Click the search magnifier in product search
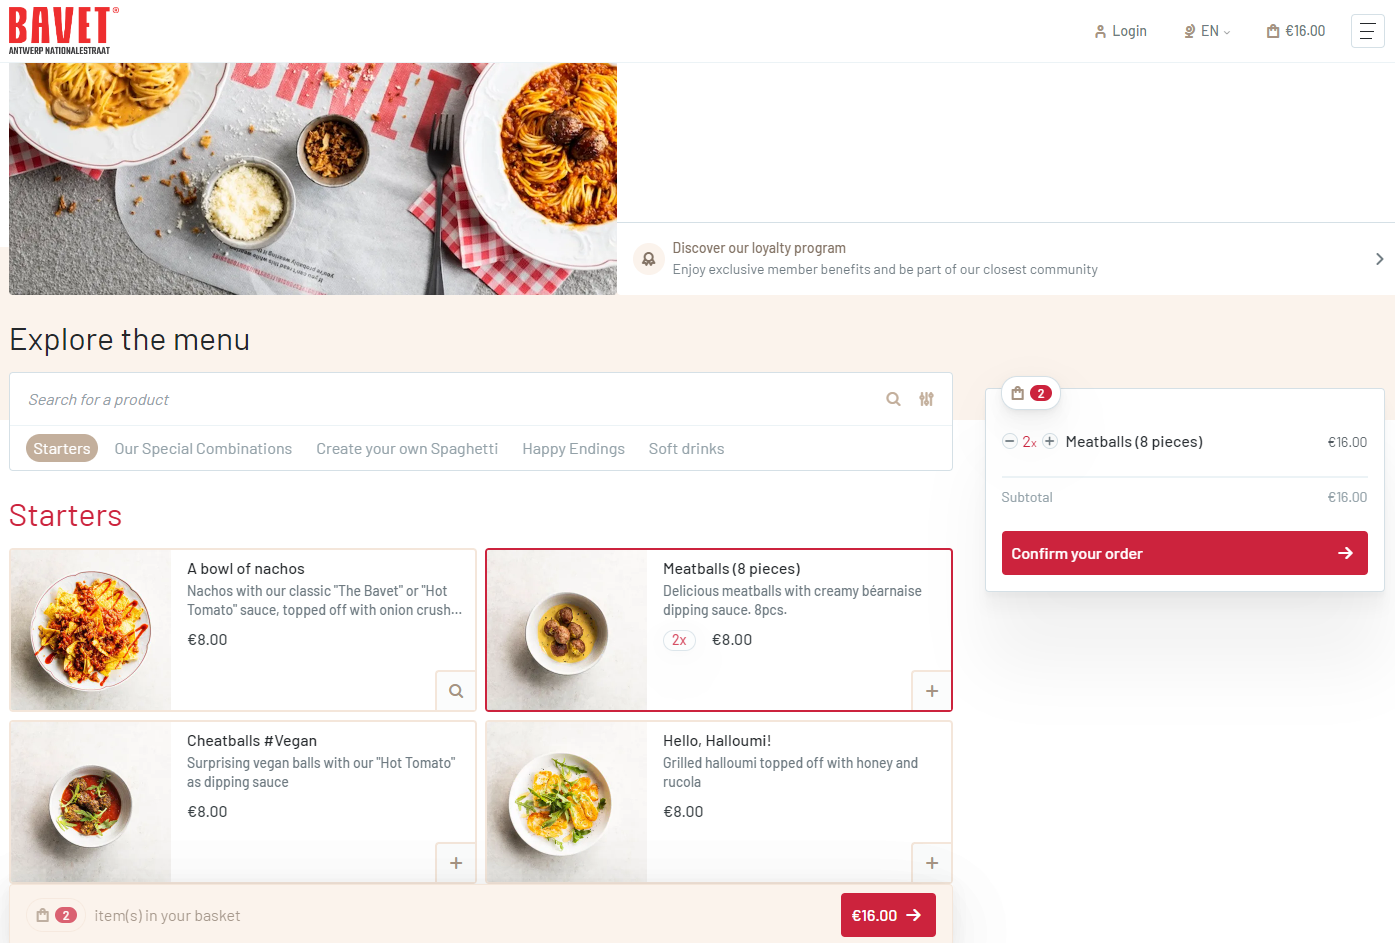 point(894,399)
